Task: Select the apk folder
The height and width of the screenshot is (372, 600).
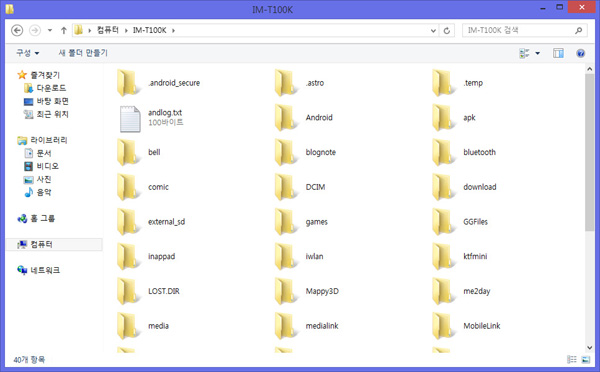Action: pos(454,117)
